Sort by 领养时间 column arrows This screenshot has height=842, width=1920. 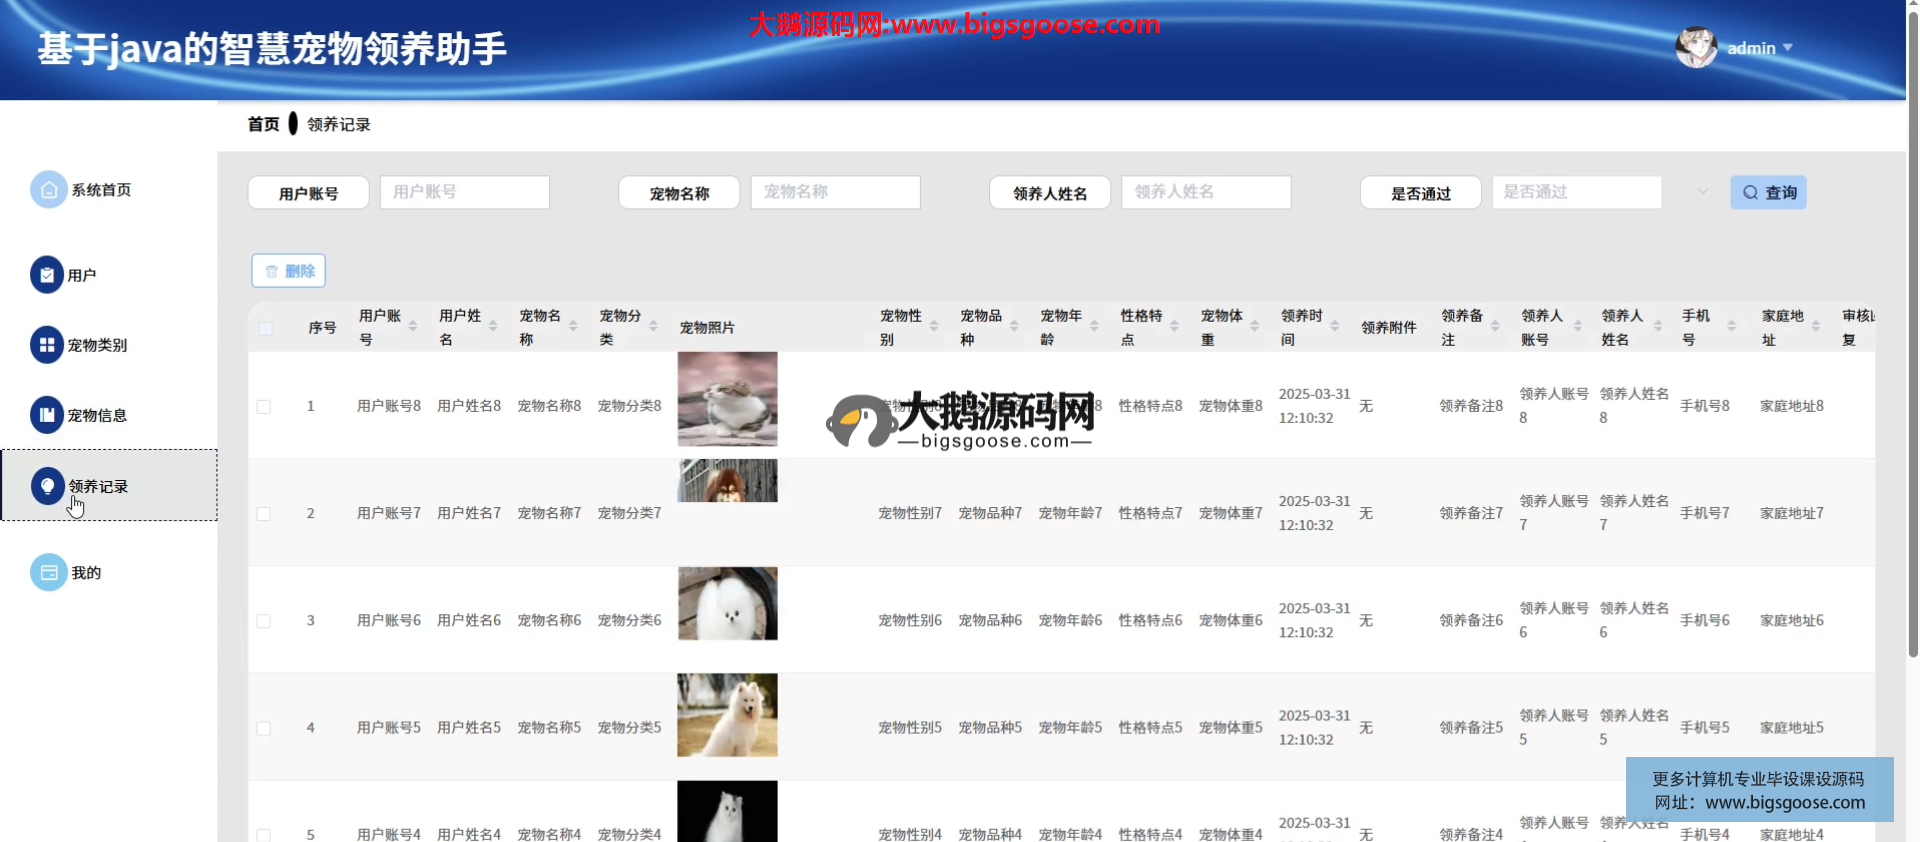pyautogui.click(x=1334, y=327)
